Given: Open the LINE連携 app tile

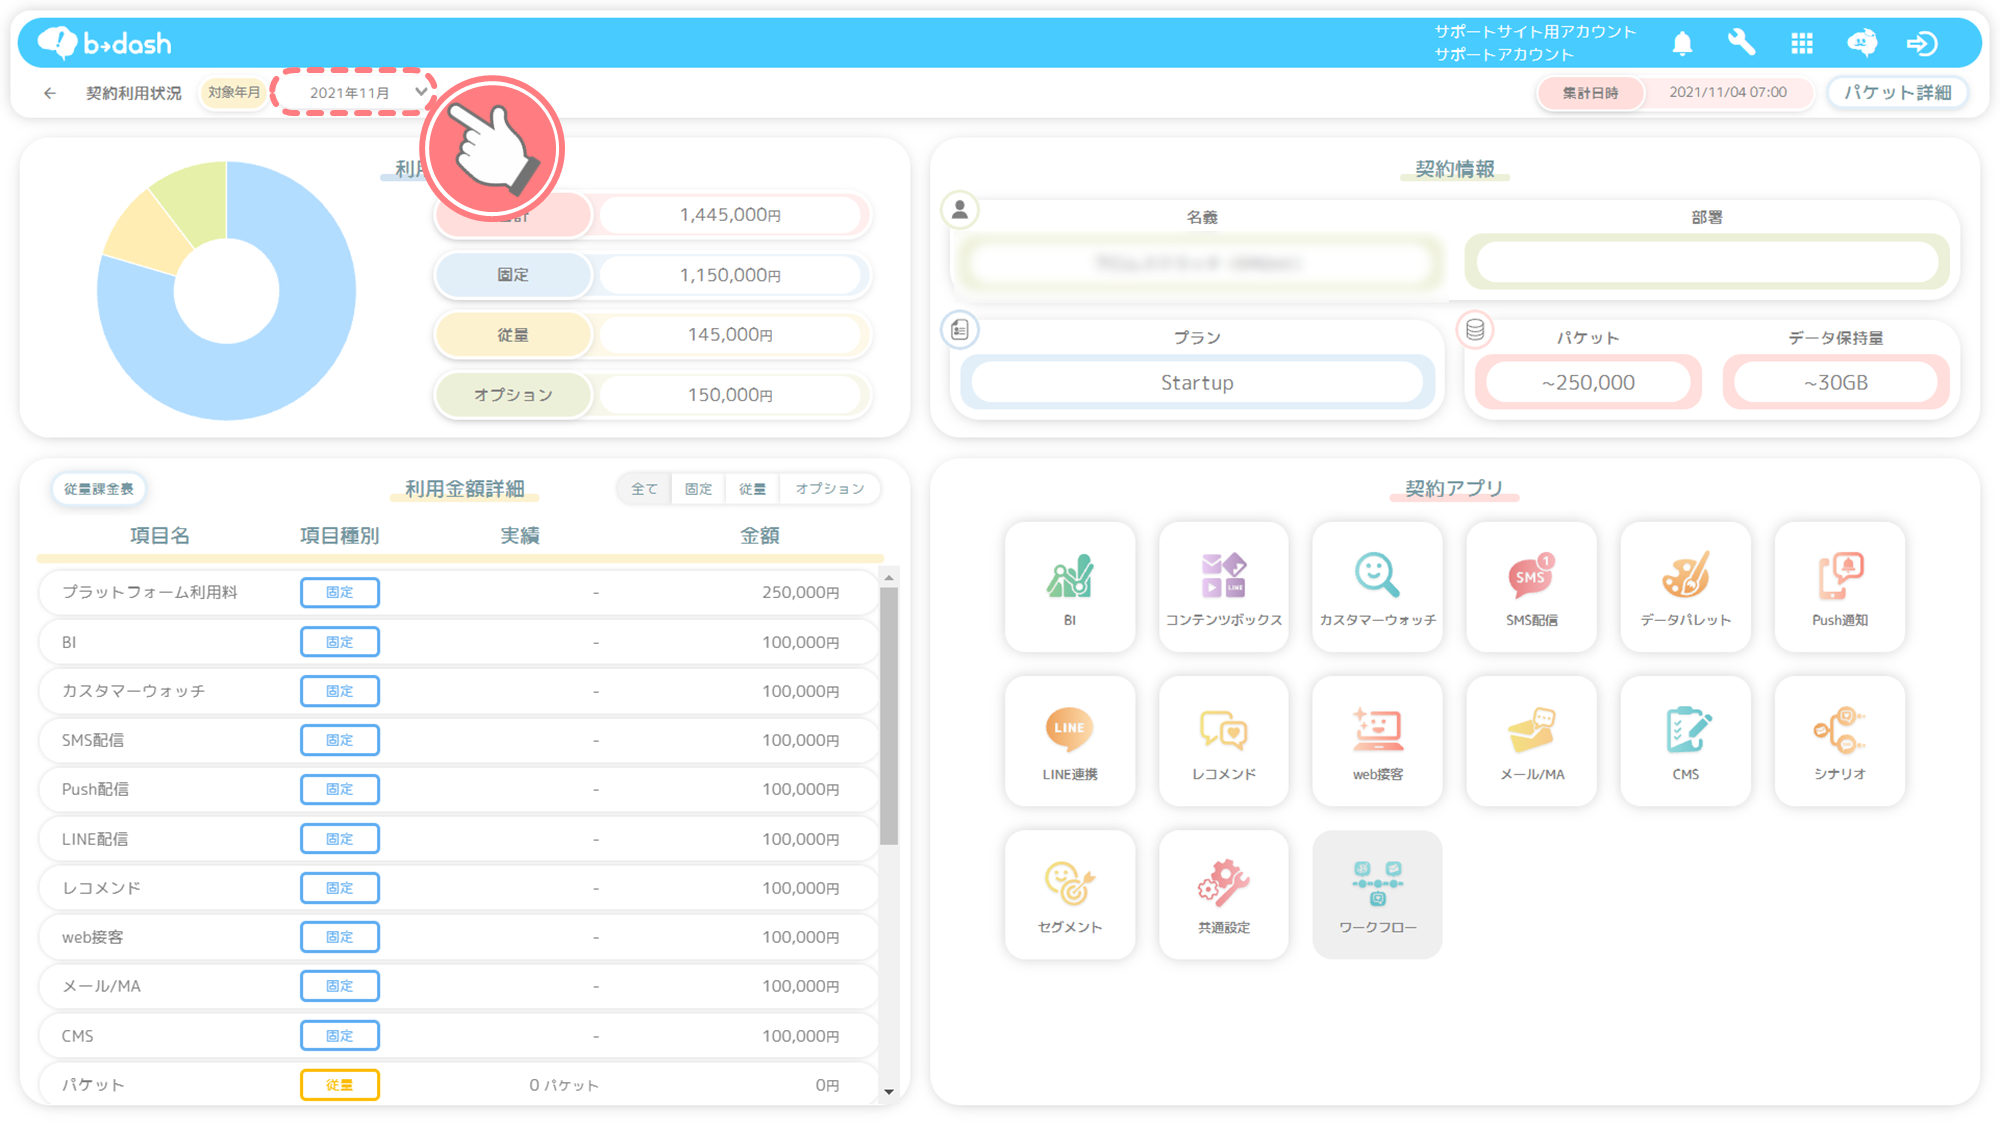Looking at the screenshot, I should tap(1069, 741).
